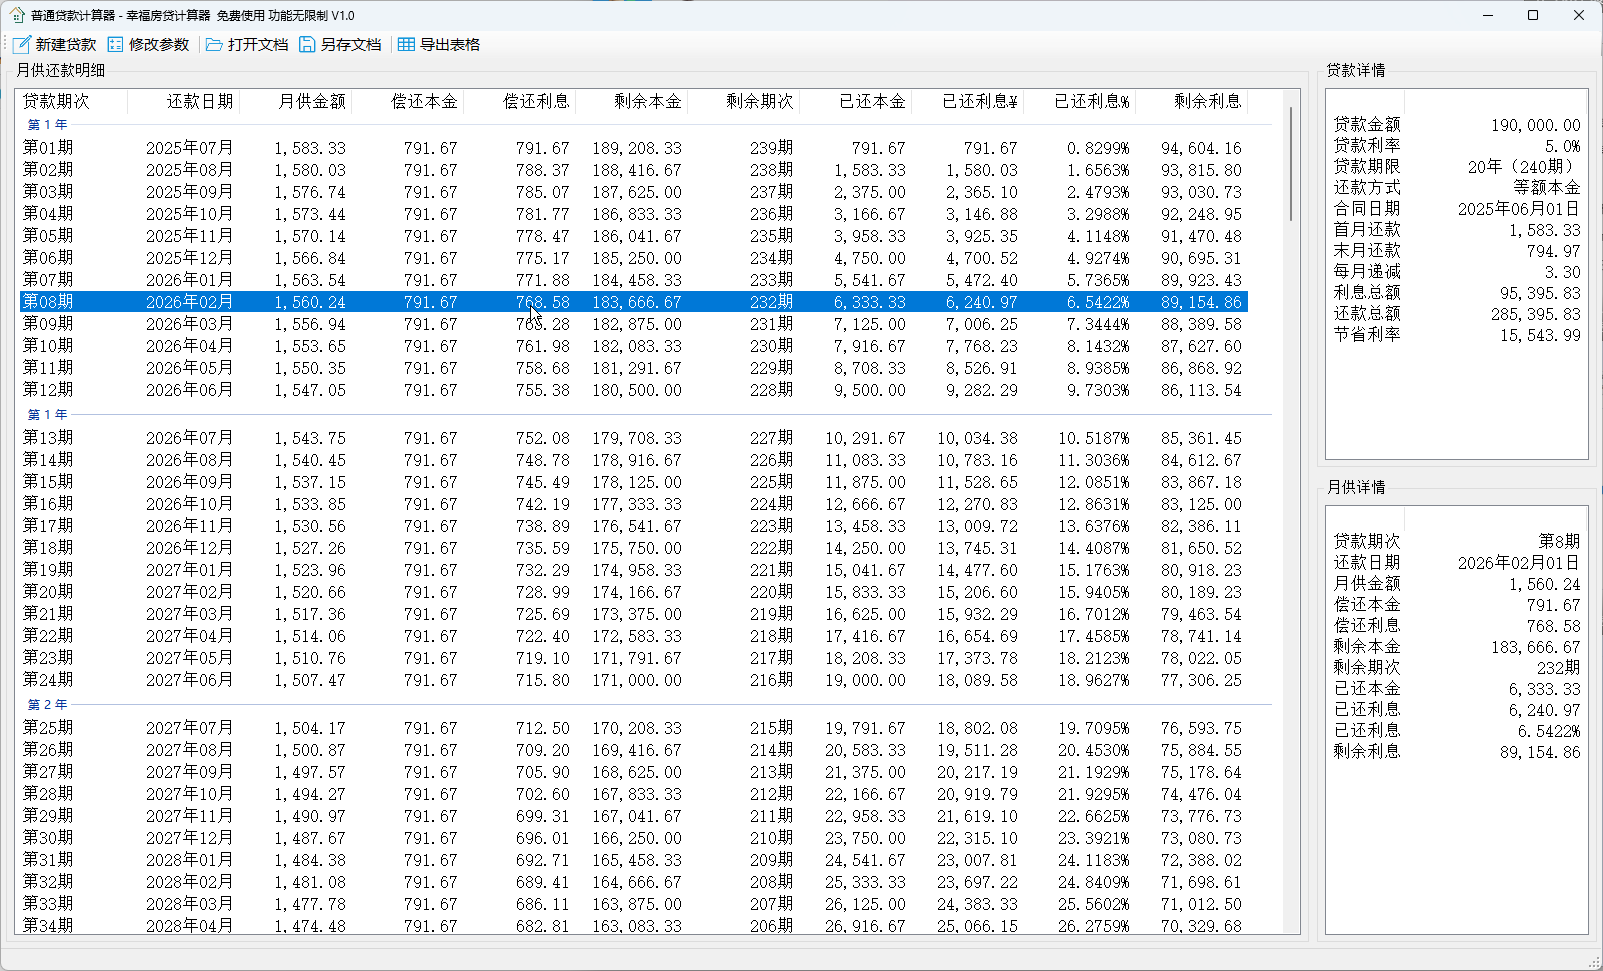Screen dimensions: 1603x971
Task: Click the 新建贷款 toolbar icon
Action: [22, 44]
